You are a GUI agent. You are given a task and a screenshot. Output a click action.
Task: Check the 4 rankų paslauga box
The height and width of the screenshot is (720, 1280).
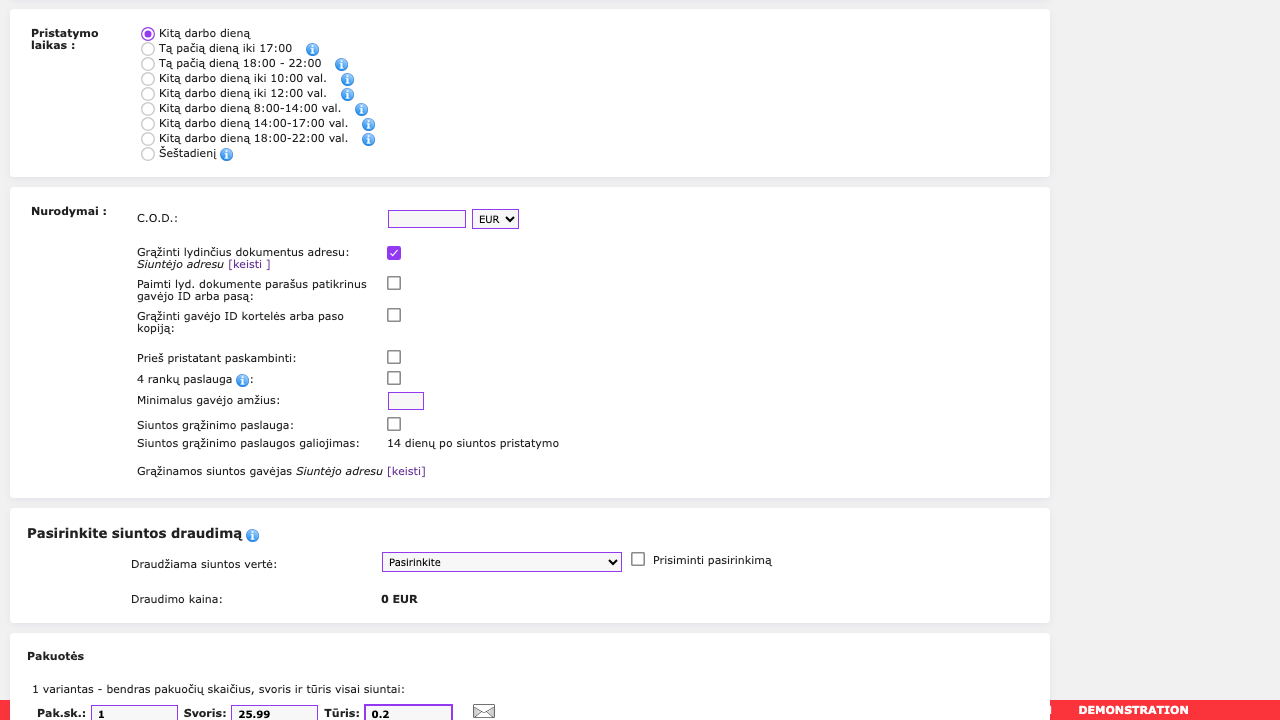(x=394, y=378)
